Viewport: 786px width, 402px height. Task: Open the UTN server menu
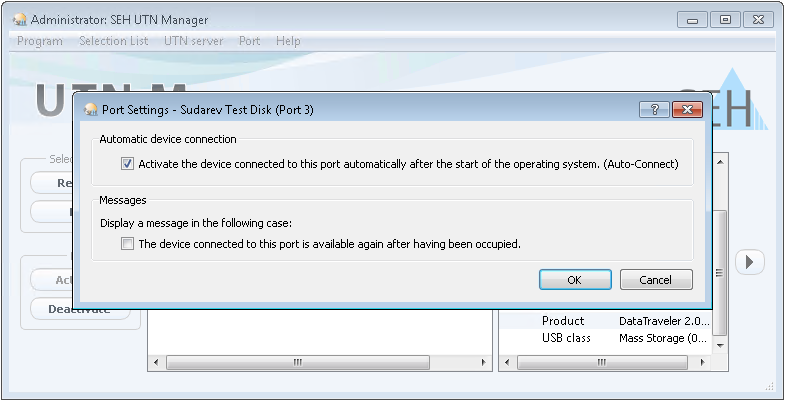coord(193,41)
